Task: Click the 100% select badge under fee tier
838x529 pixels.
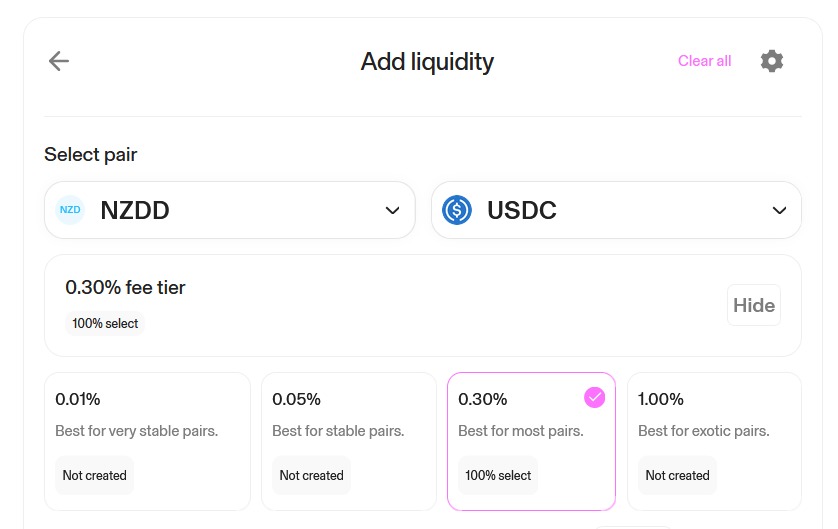Action: [x=105, y=323]
